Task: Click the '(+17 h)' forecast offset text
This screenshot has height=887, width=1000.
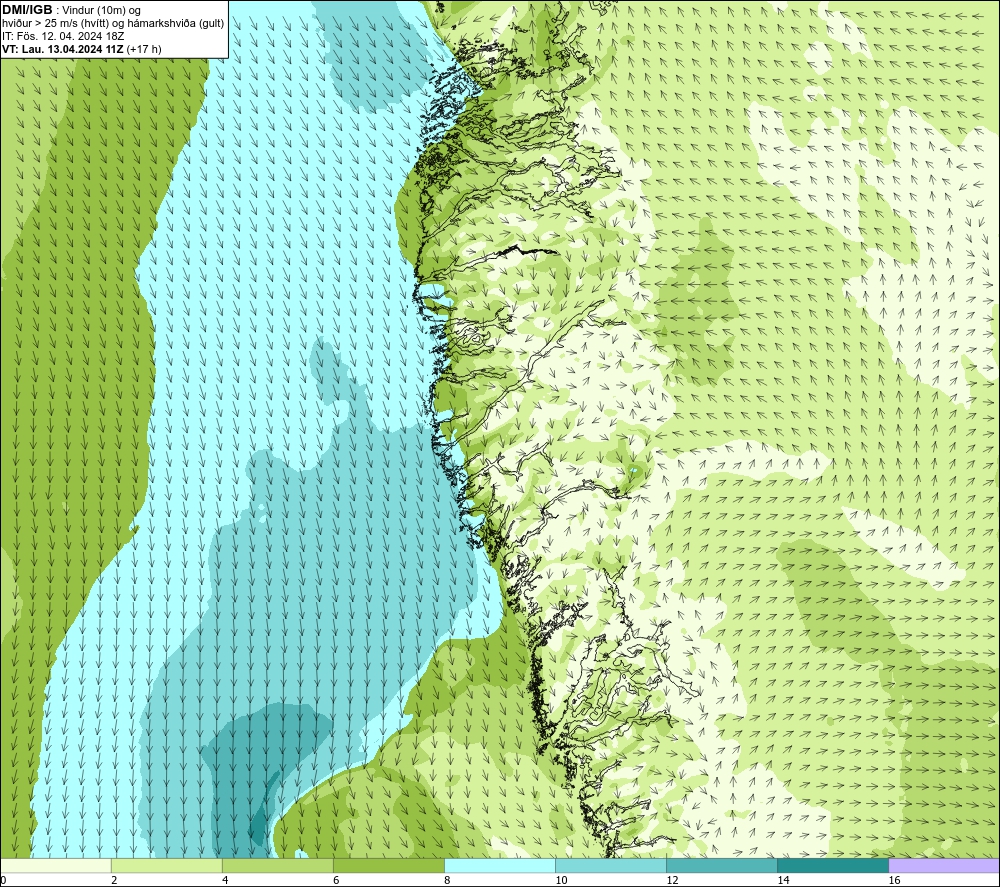Action: point(144,49)
